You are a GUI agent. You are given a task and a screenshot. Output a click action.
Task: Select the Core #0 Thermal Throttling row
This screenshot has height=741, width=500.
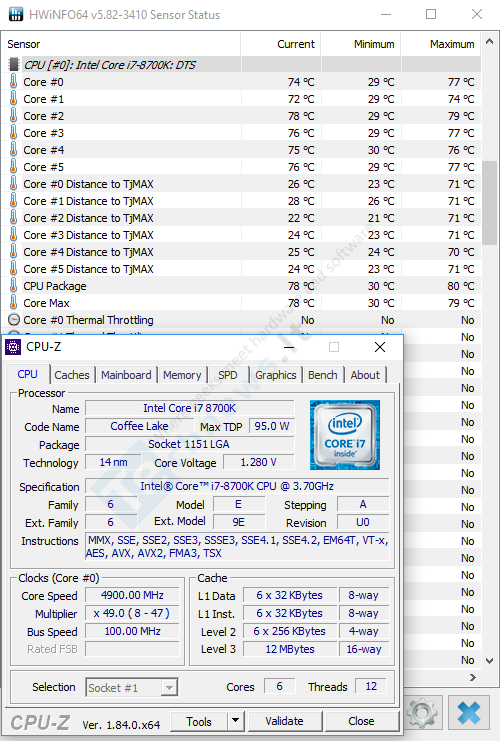click(241, 320)
